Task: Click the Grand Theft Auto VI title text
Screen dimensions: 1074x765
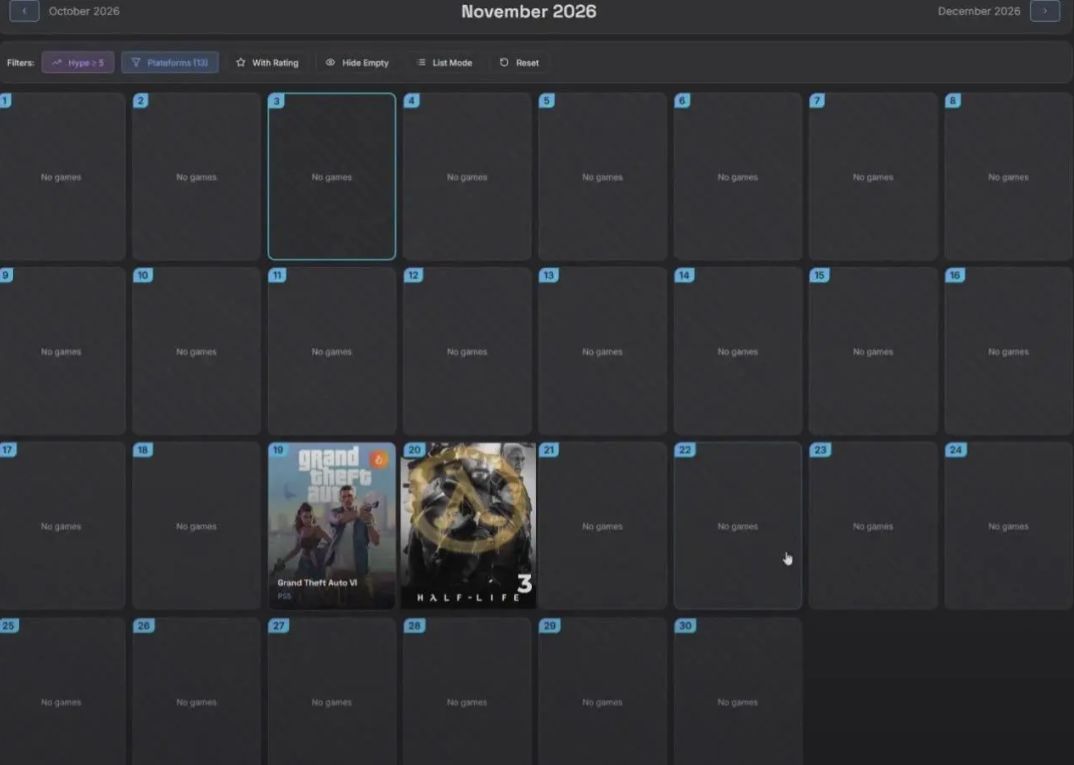Action: (x=317, y=583)
